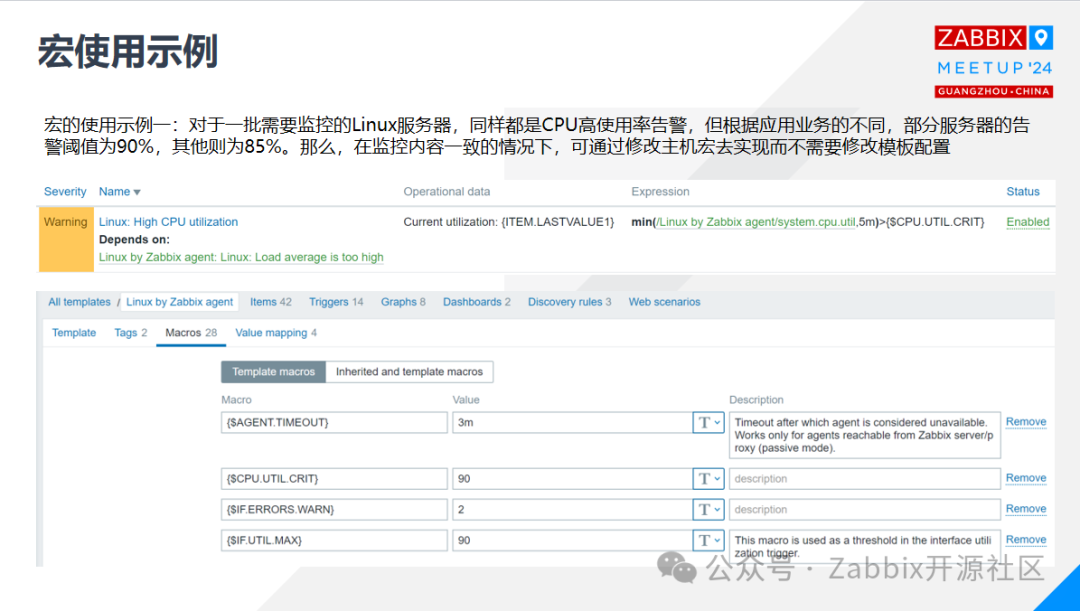1080x611 pixels.
Task: Select Inherited and template macros option
Action: (x=409, y=371)
